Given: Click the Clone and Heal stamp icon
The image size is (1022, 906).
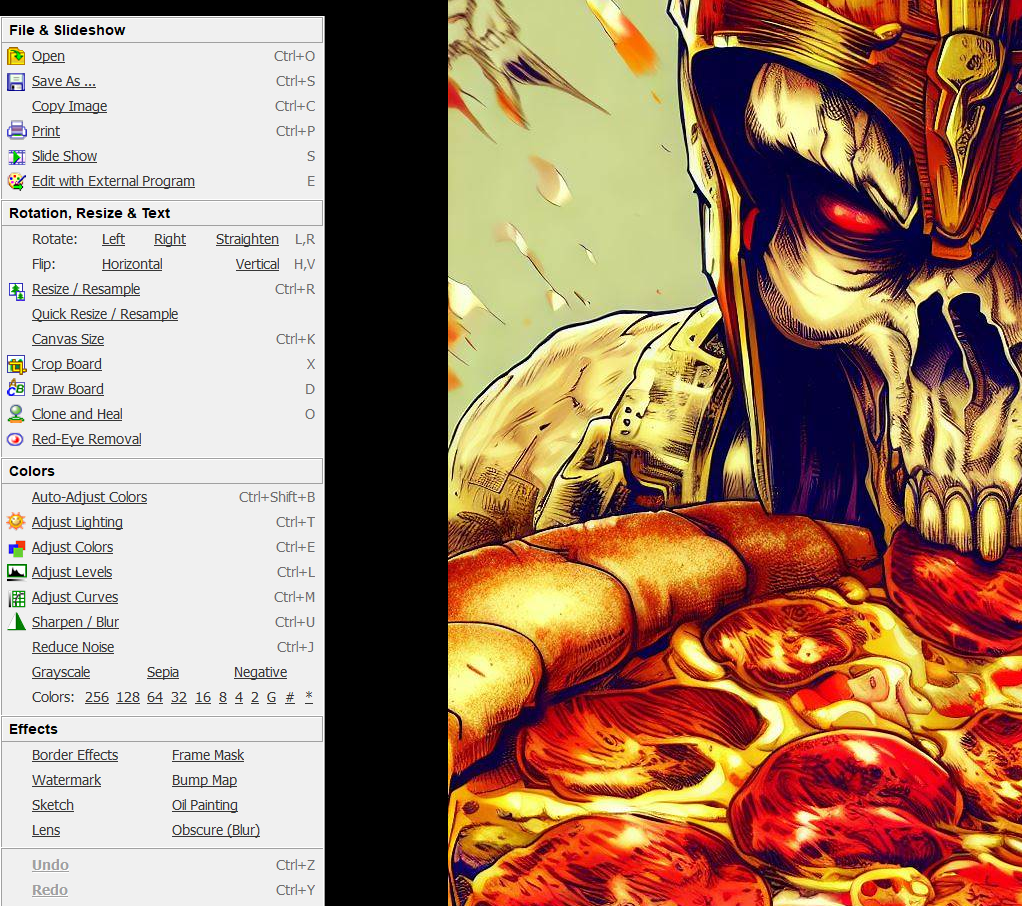Looking at the screenshot, I should coord(16,414).
